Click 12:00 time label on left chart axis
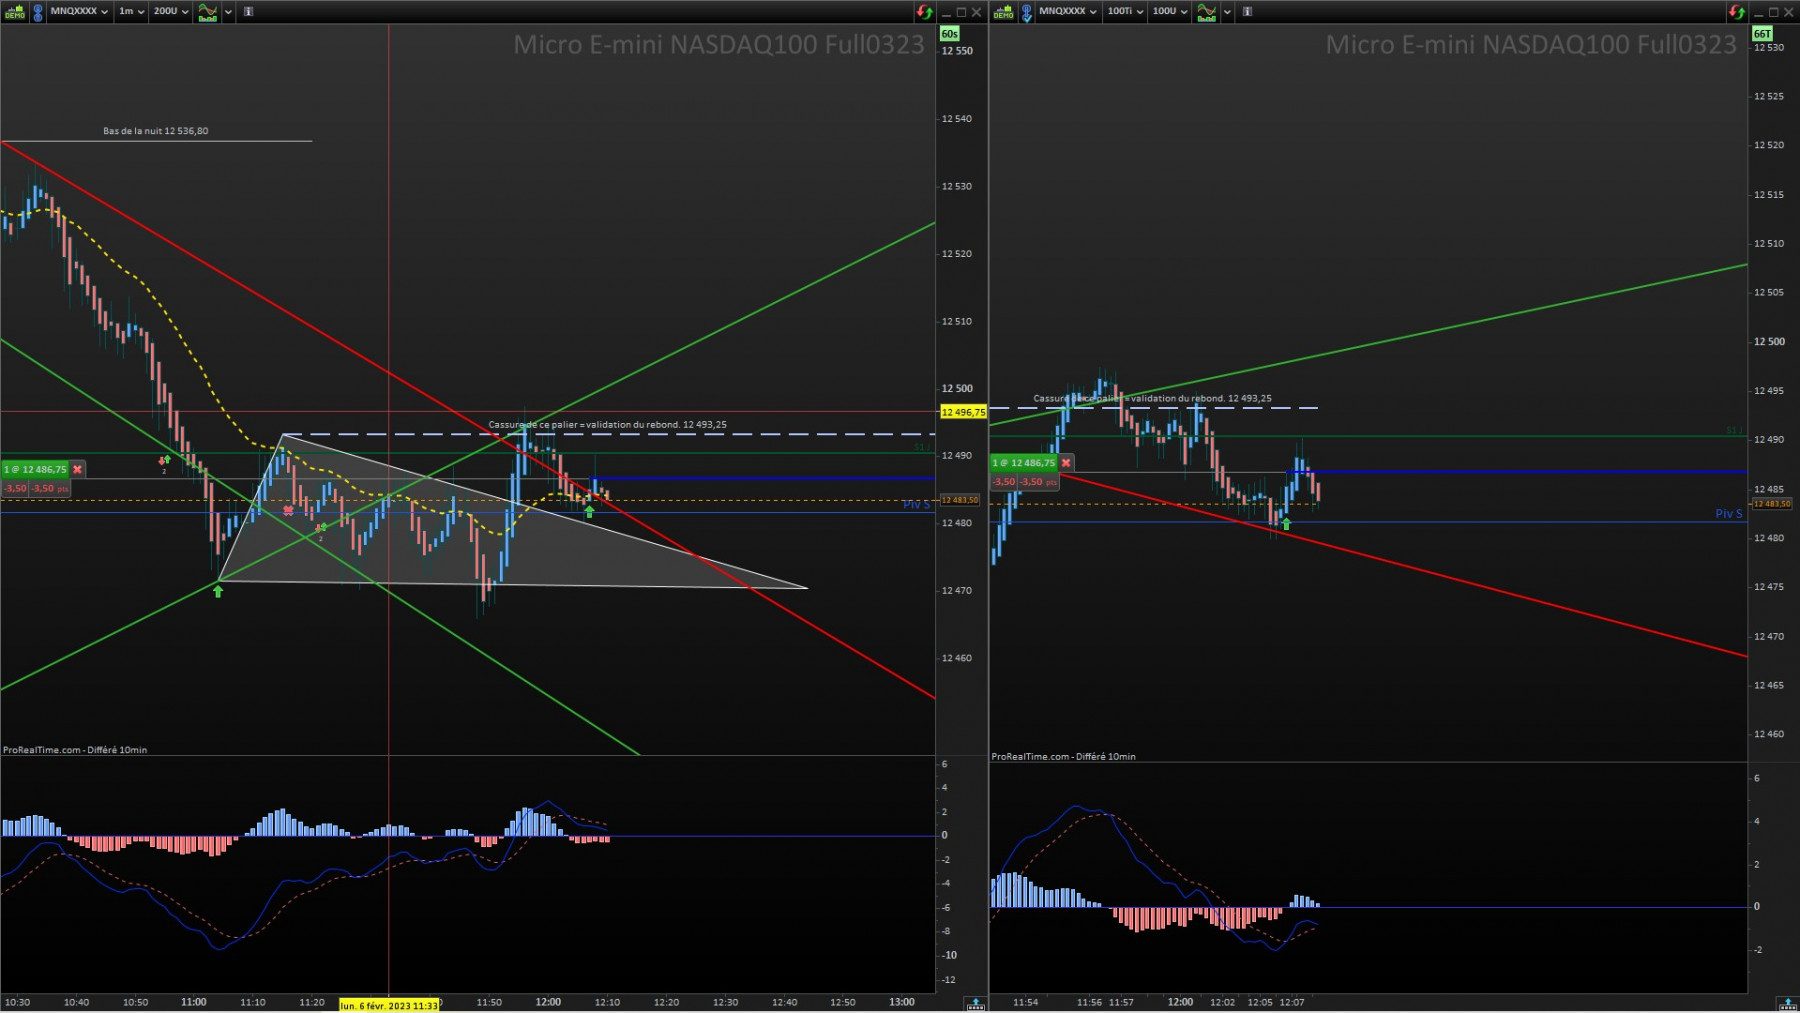This screenshot has width=1800, height=1013. [x=548, y=1002]
